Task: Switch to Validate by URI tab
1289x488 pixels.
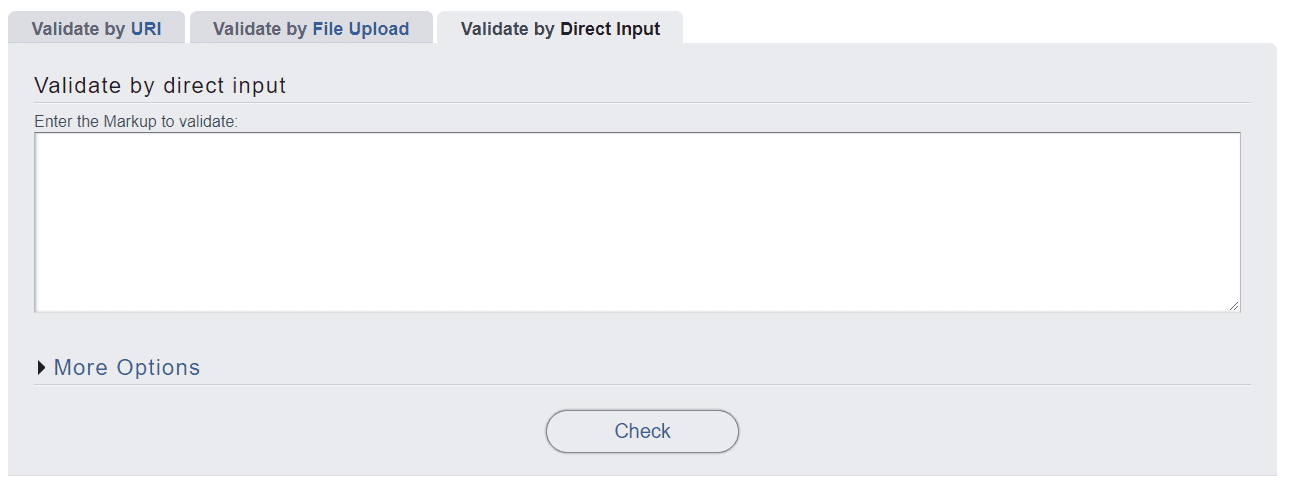Action: click(x=96, y=29)
